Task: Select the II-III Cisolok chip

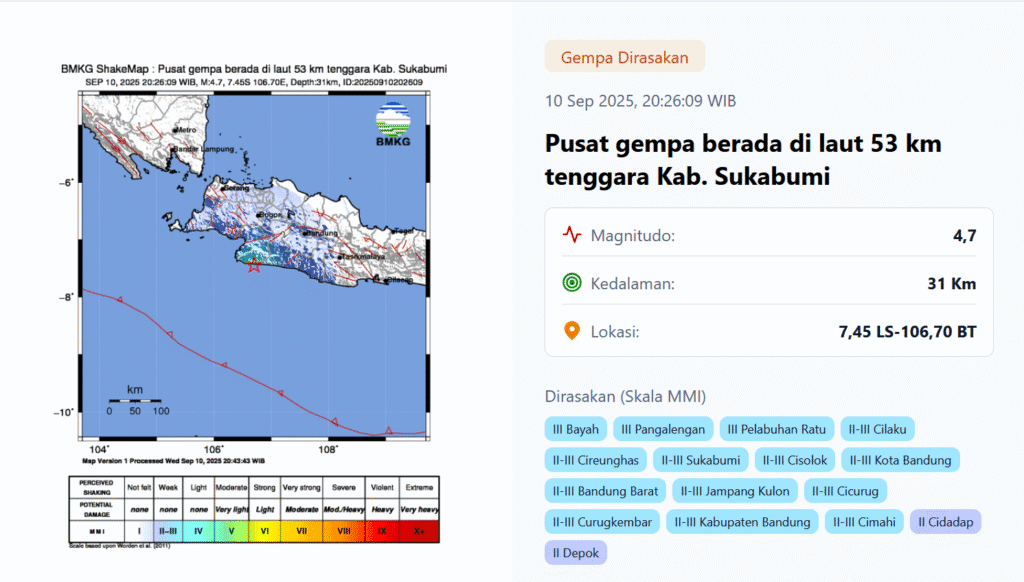Action: tap(795, 460)
